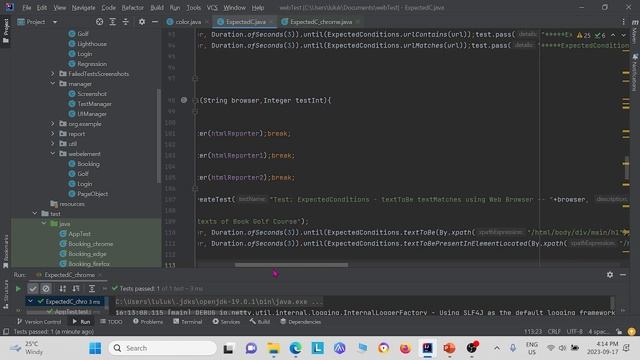Viewport: 640px width, 360px height.
Task: Open the File menu
Action: coord(27,8)
